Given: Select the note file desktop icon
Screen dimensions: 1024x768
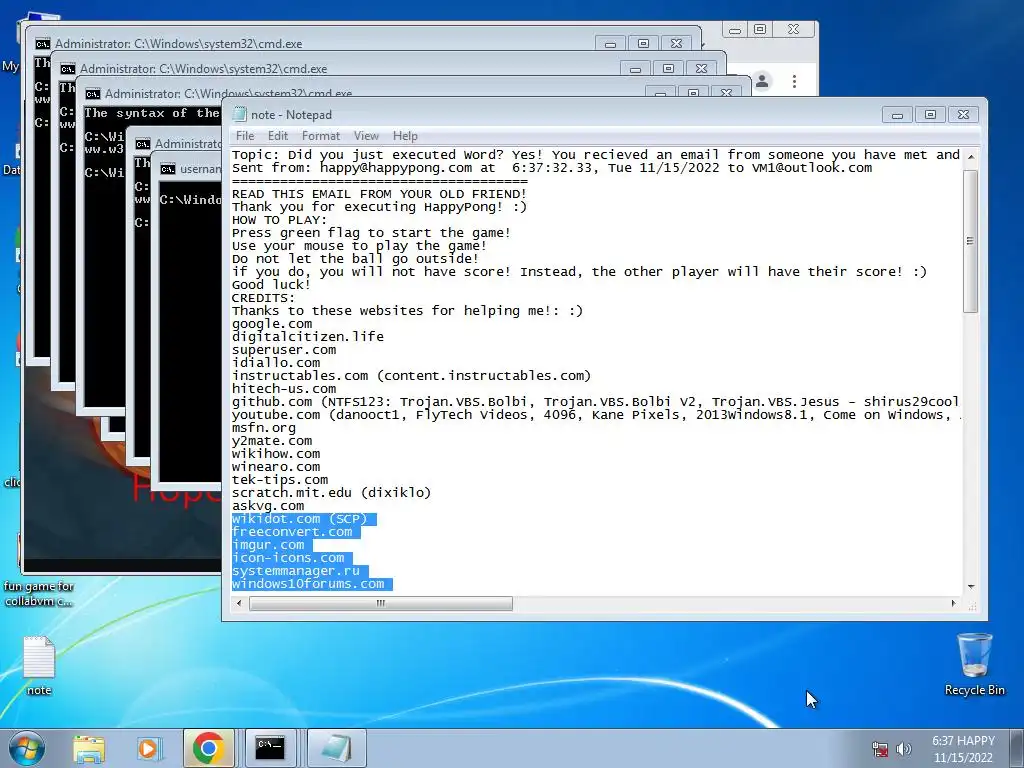Looking at the screenshot, I should [39, 665].
